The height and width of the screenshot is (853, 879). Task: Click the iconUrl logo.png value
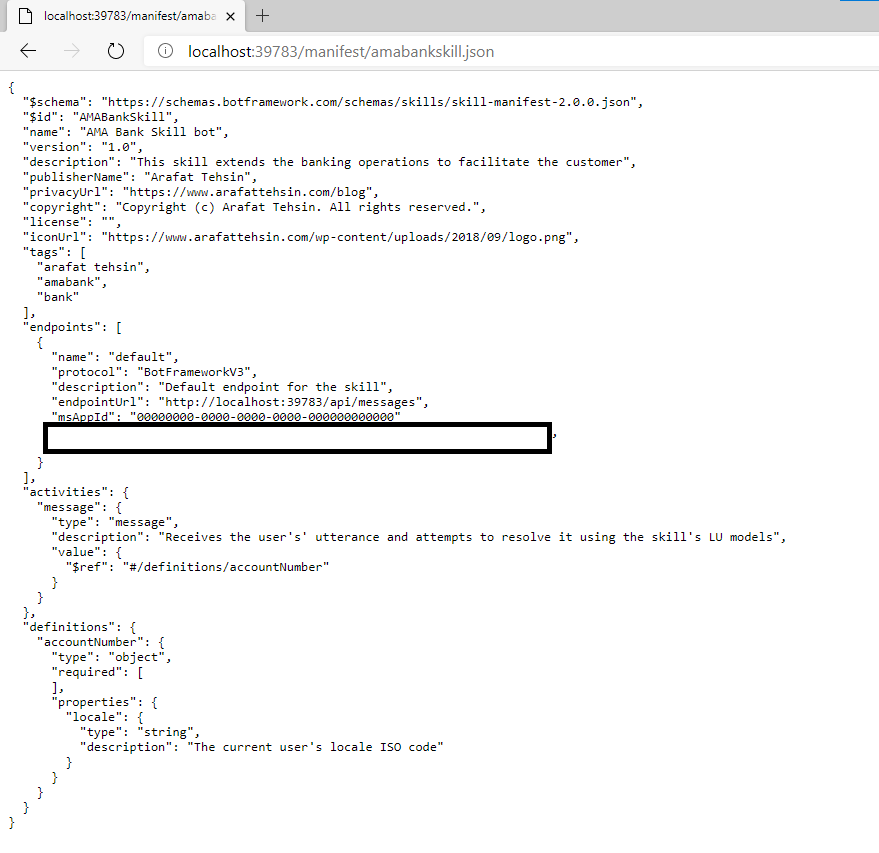tap(336, 237)
